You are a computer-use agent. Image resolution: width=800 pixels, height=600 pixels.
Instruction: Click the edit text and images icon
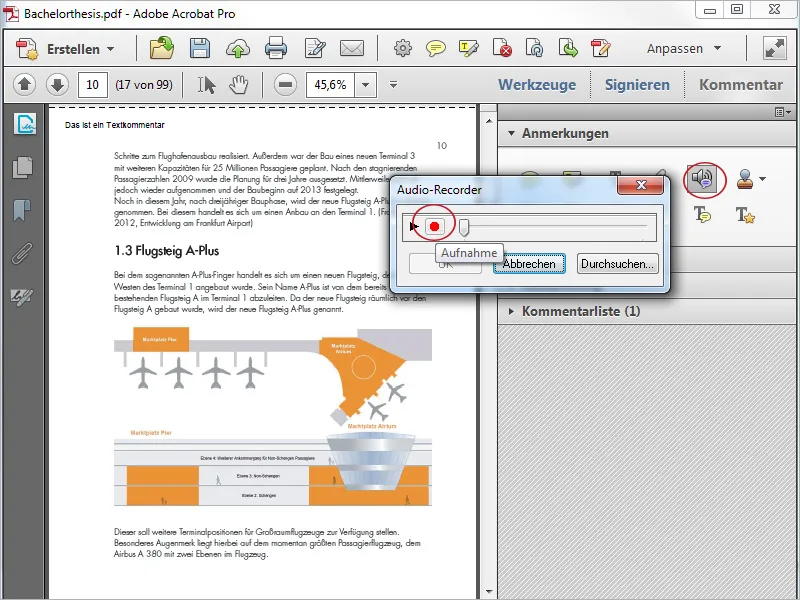[x=315, y=48]
